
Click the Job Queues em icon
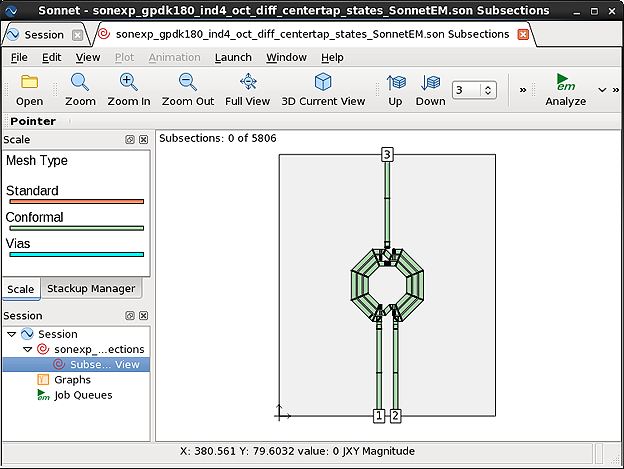point(43,395)
